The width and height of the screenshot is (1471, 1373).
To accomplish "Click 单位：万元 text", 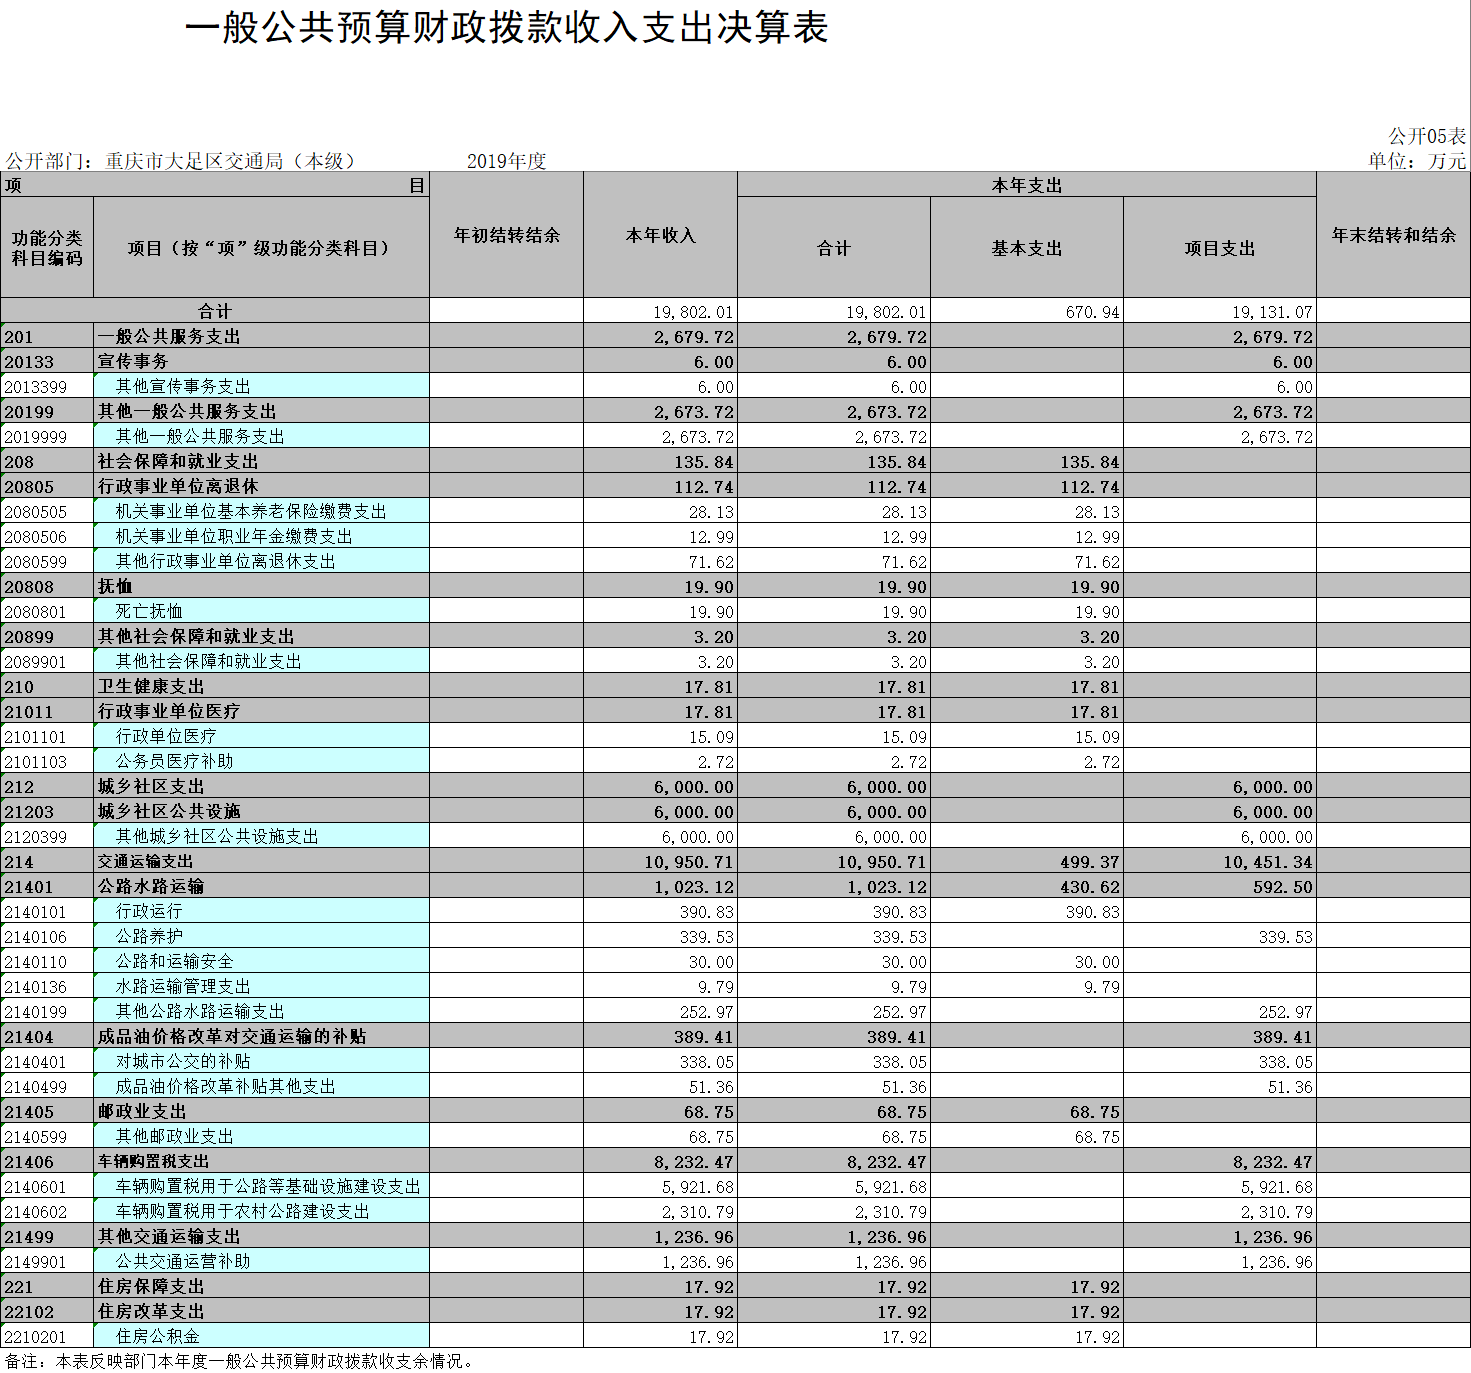I will [x=1418, y=160].
